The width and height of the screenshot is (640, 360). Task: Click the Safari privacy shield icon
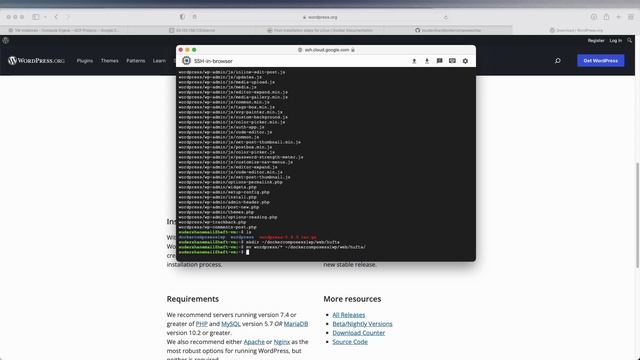[x=182, y=17]
